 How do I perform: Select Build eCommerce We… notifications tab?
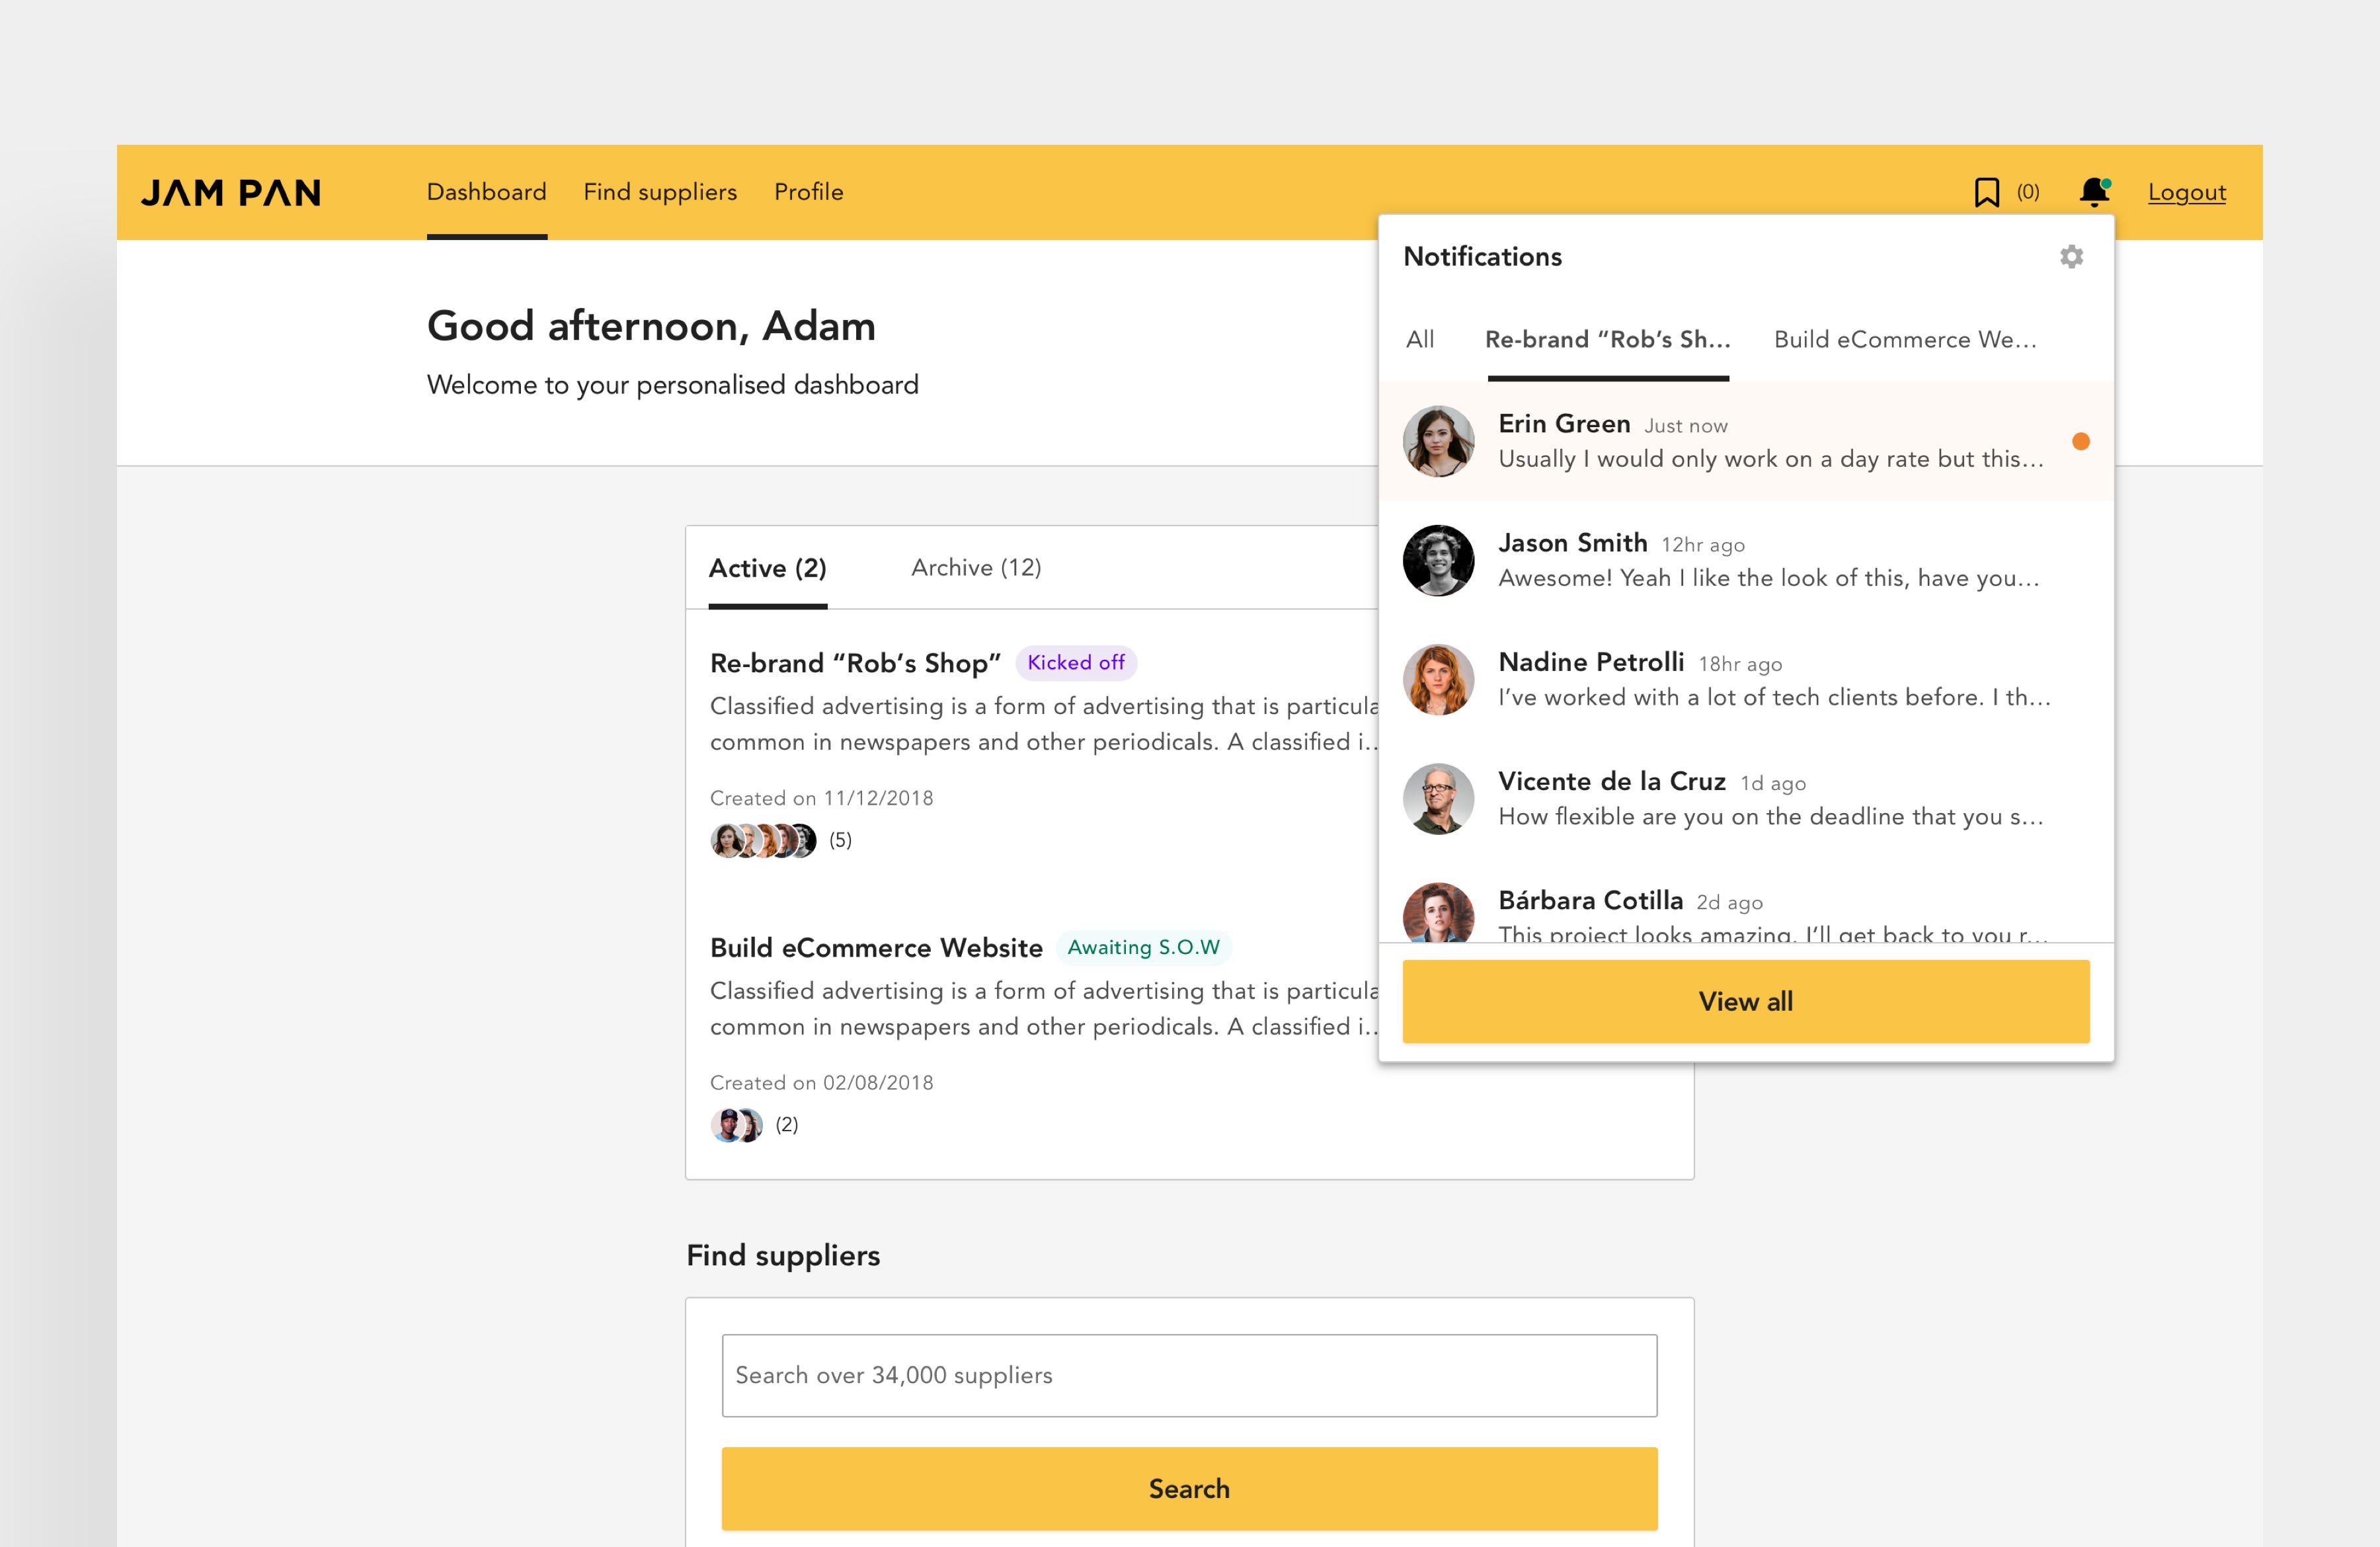[1904, 340]
